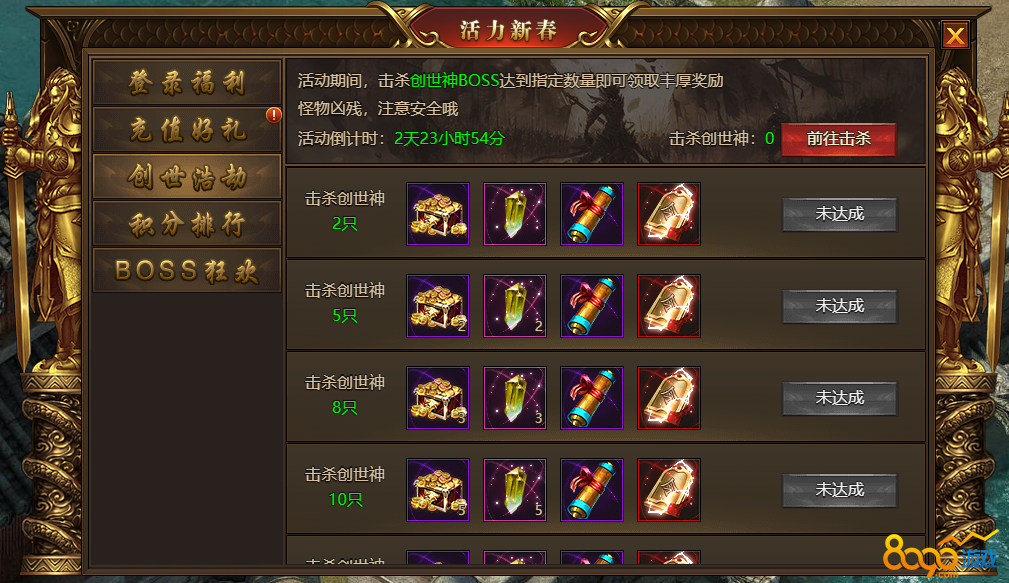Click gold chest reward in 8只 row
The width and height of the screenshot is (1009, 583).
(x=438, y=398)
